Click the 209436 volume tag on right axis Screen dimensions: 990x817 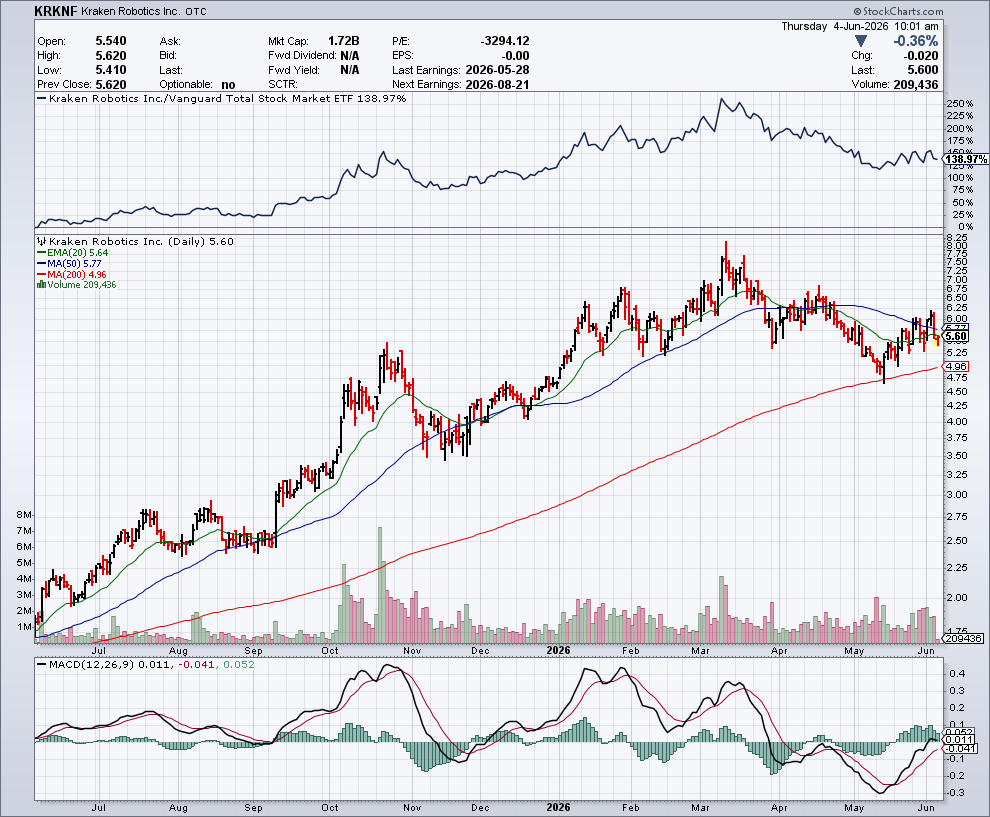[962, 638]
